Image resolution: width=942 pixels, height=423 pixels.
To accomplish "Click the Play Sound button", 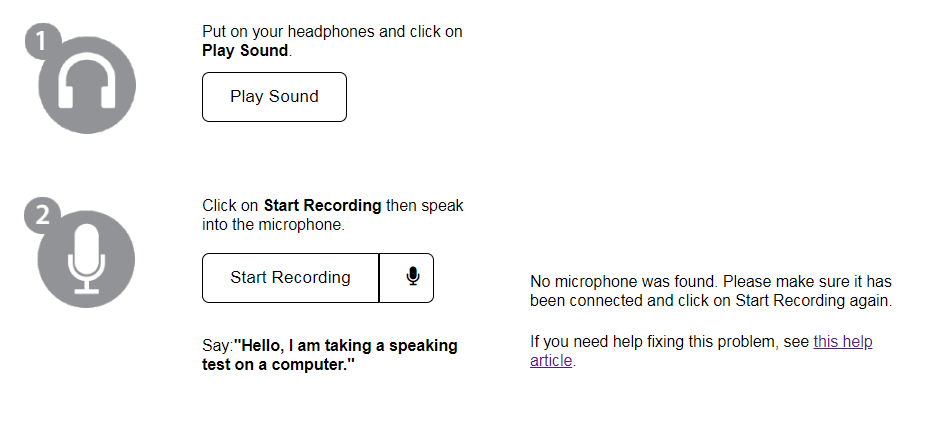I will (x=275, y=97).
